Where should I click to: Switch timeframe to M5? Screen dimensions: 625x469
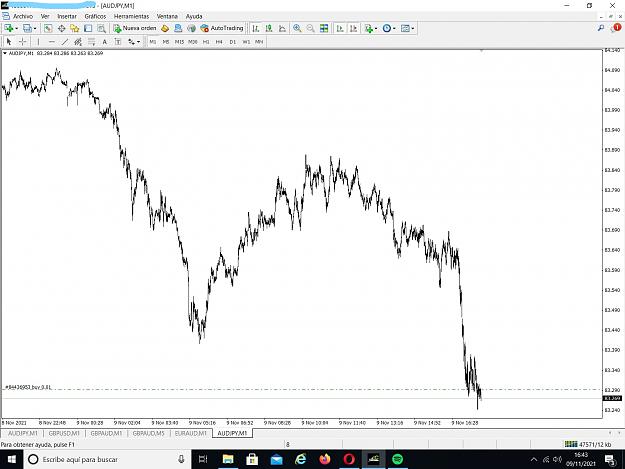pos(166,41)
